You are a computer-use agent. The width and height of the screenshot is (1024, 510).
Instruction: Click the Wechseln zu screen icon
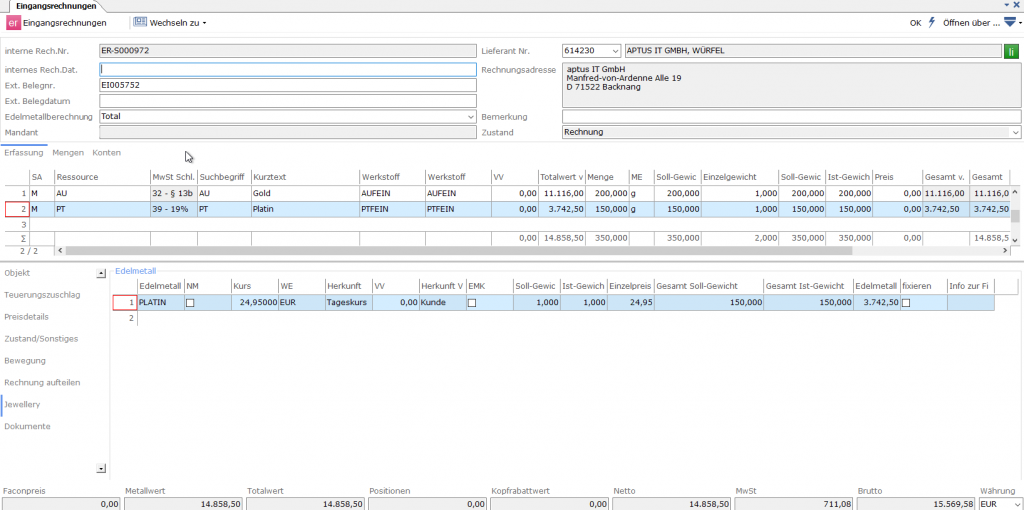click(x=140, y=22)
